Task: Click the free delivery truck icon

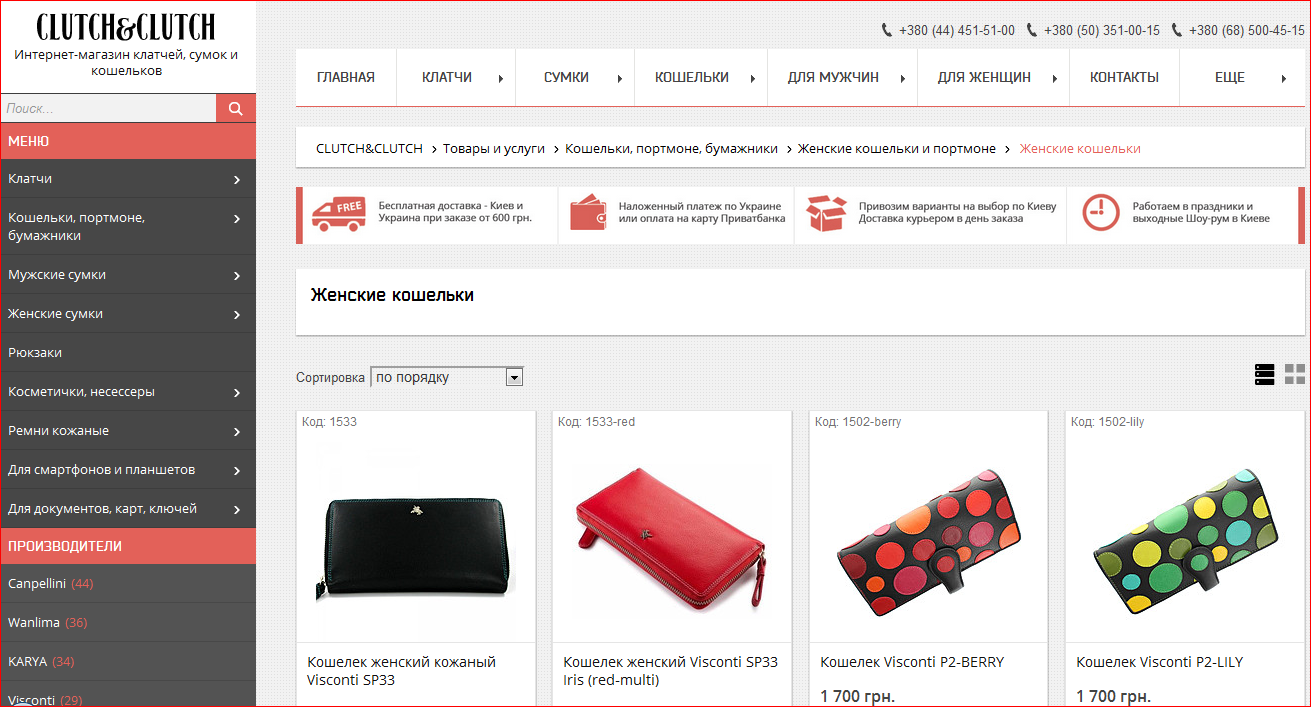Action: (338, 214)
